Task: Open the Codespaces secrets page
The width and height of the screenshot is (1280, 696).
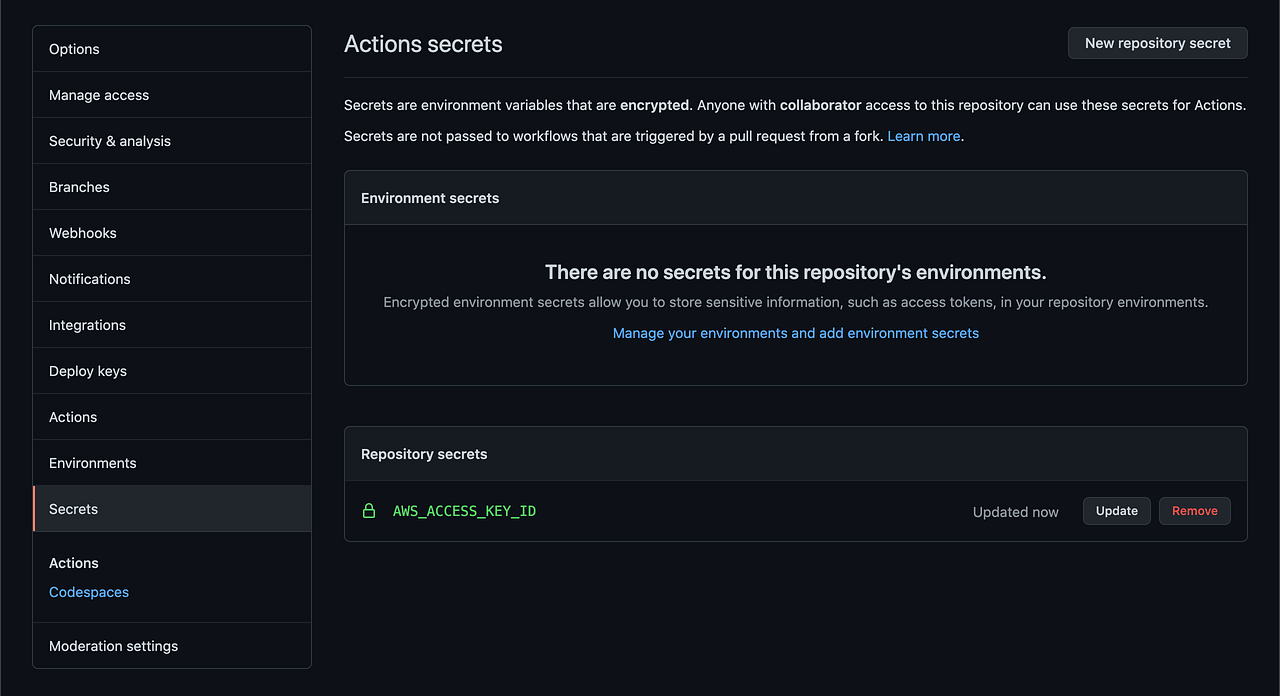Action: (x=88, y=591)
